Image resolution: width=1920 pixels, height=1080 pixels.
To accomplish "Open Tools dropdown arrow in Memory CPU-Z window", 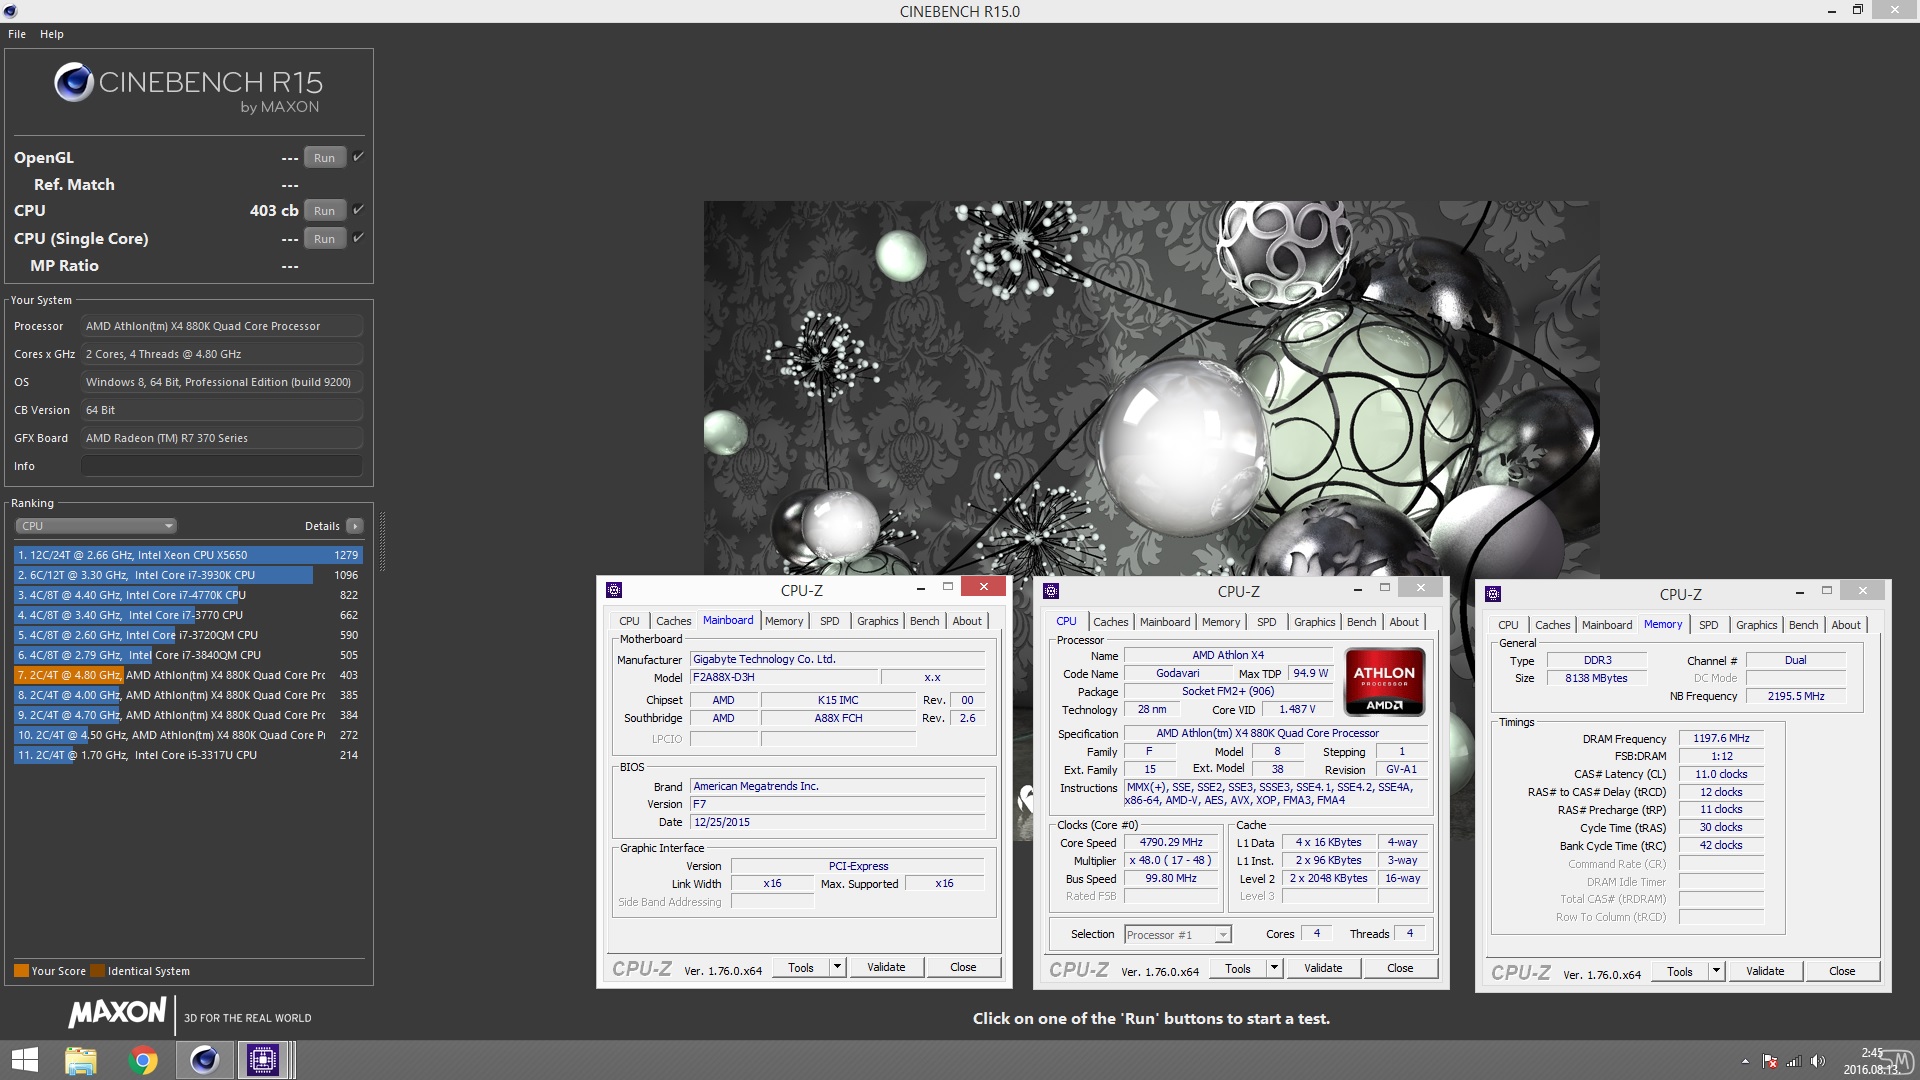I will [x=1717, y=972].
